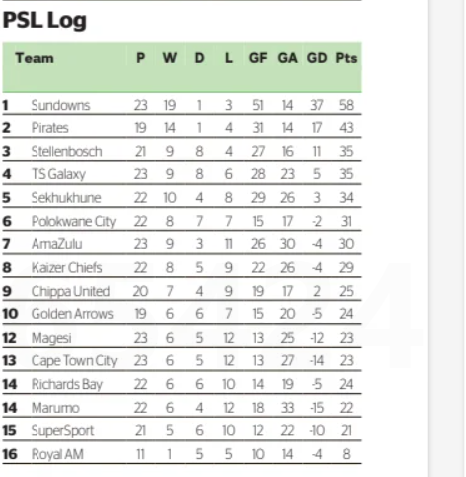Click on Stellenbosch in the table
This screenshot has width=466, height=477.
[67, 152]
